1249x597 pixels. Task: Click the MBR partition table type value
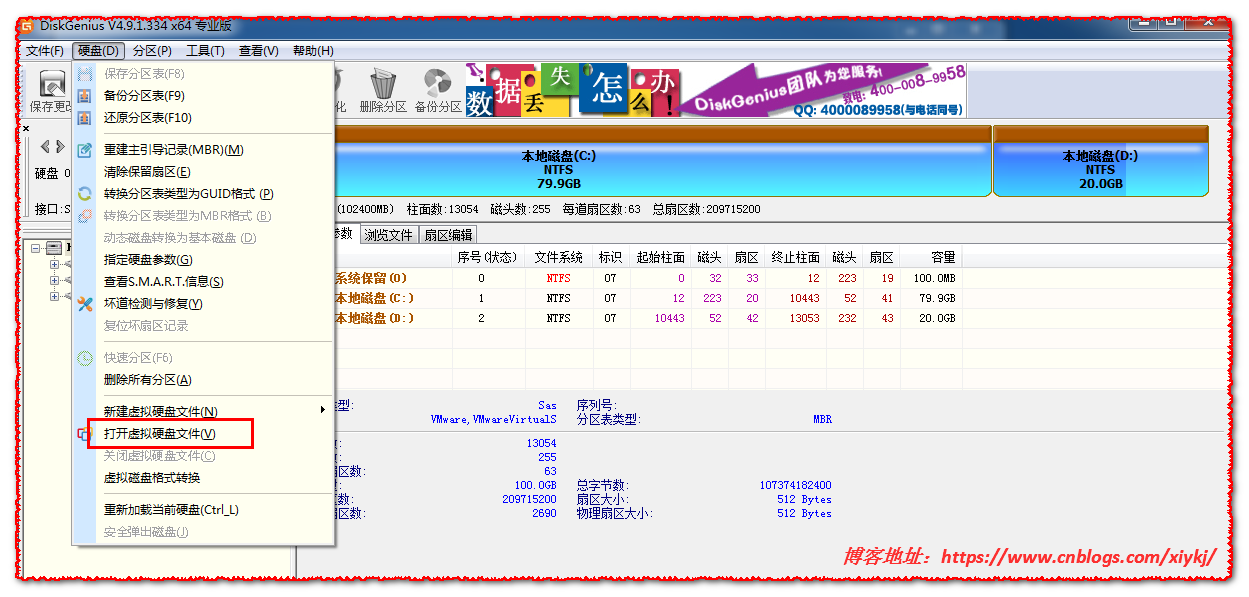click(x=822, y=420)
